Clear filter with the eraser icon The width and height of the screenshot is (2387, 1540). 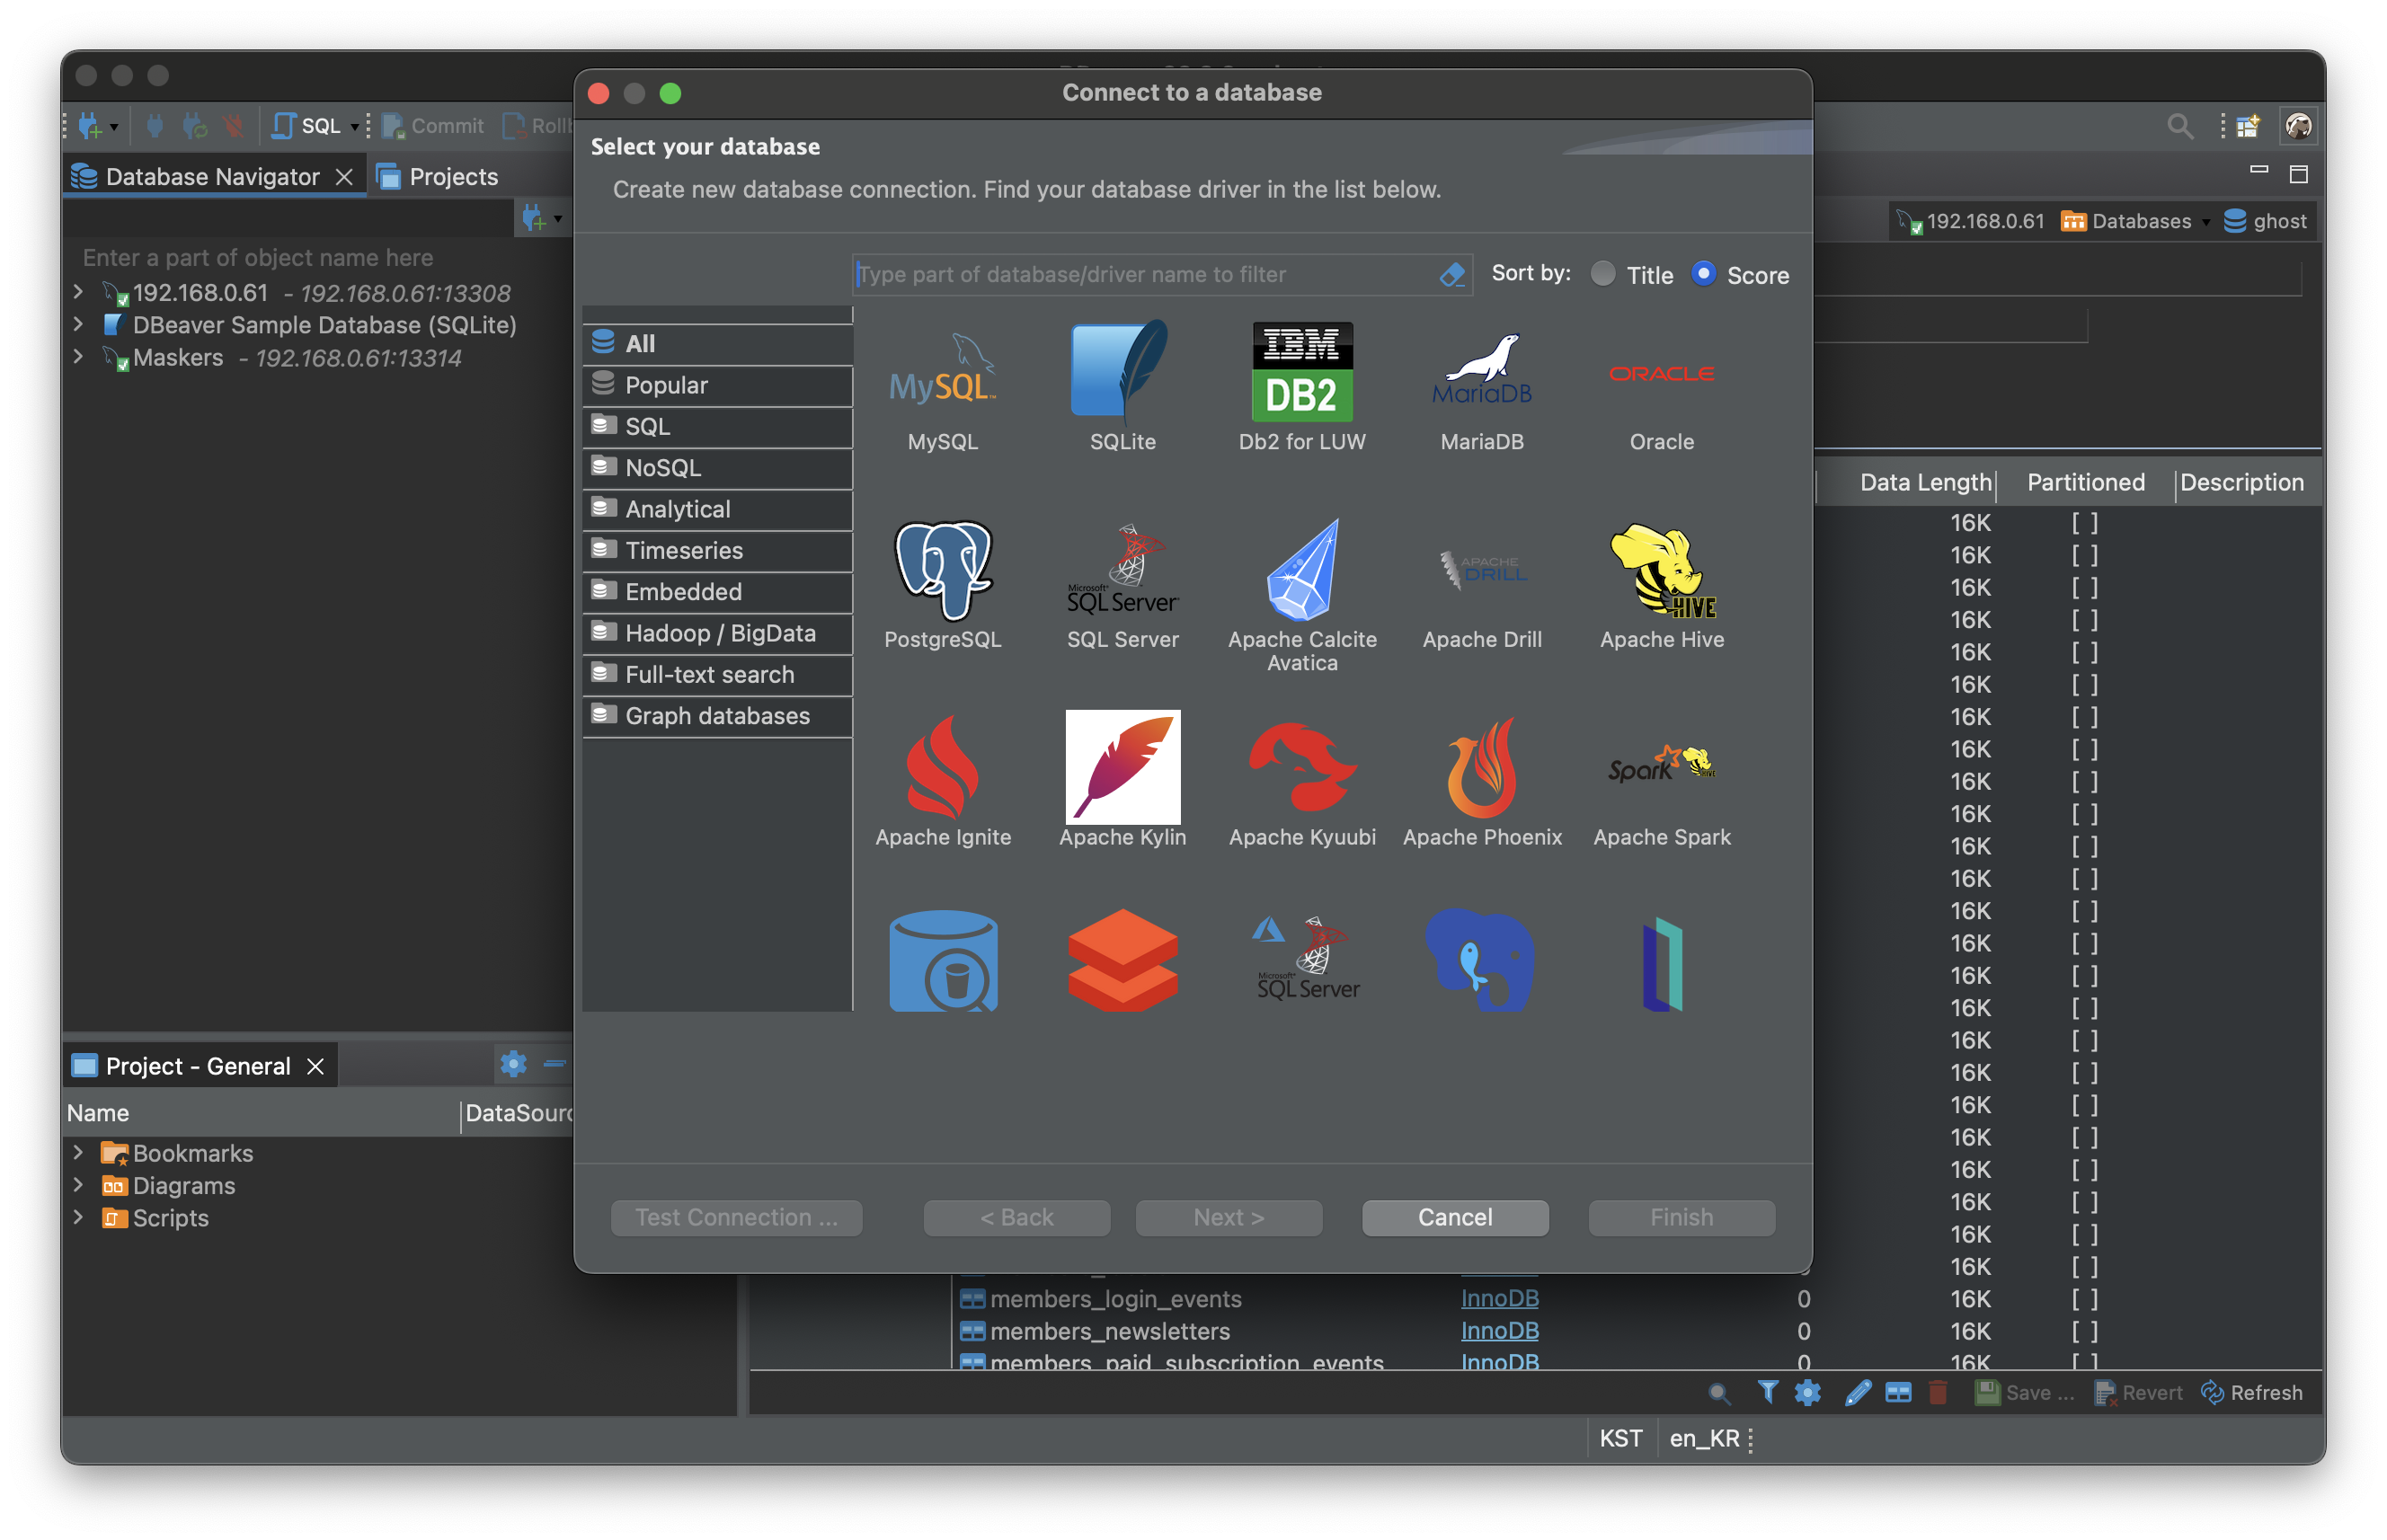click(x=1451, y=274)
